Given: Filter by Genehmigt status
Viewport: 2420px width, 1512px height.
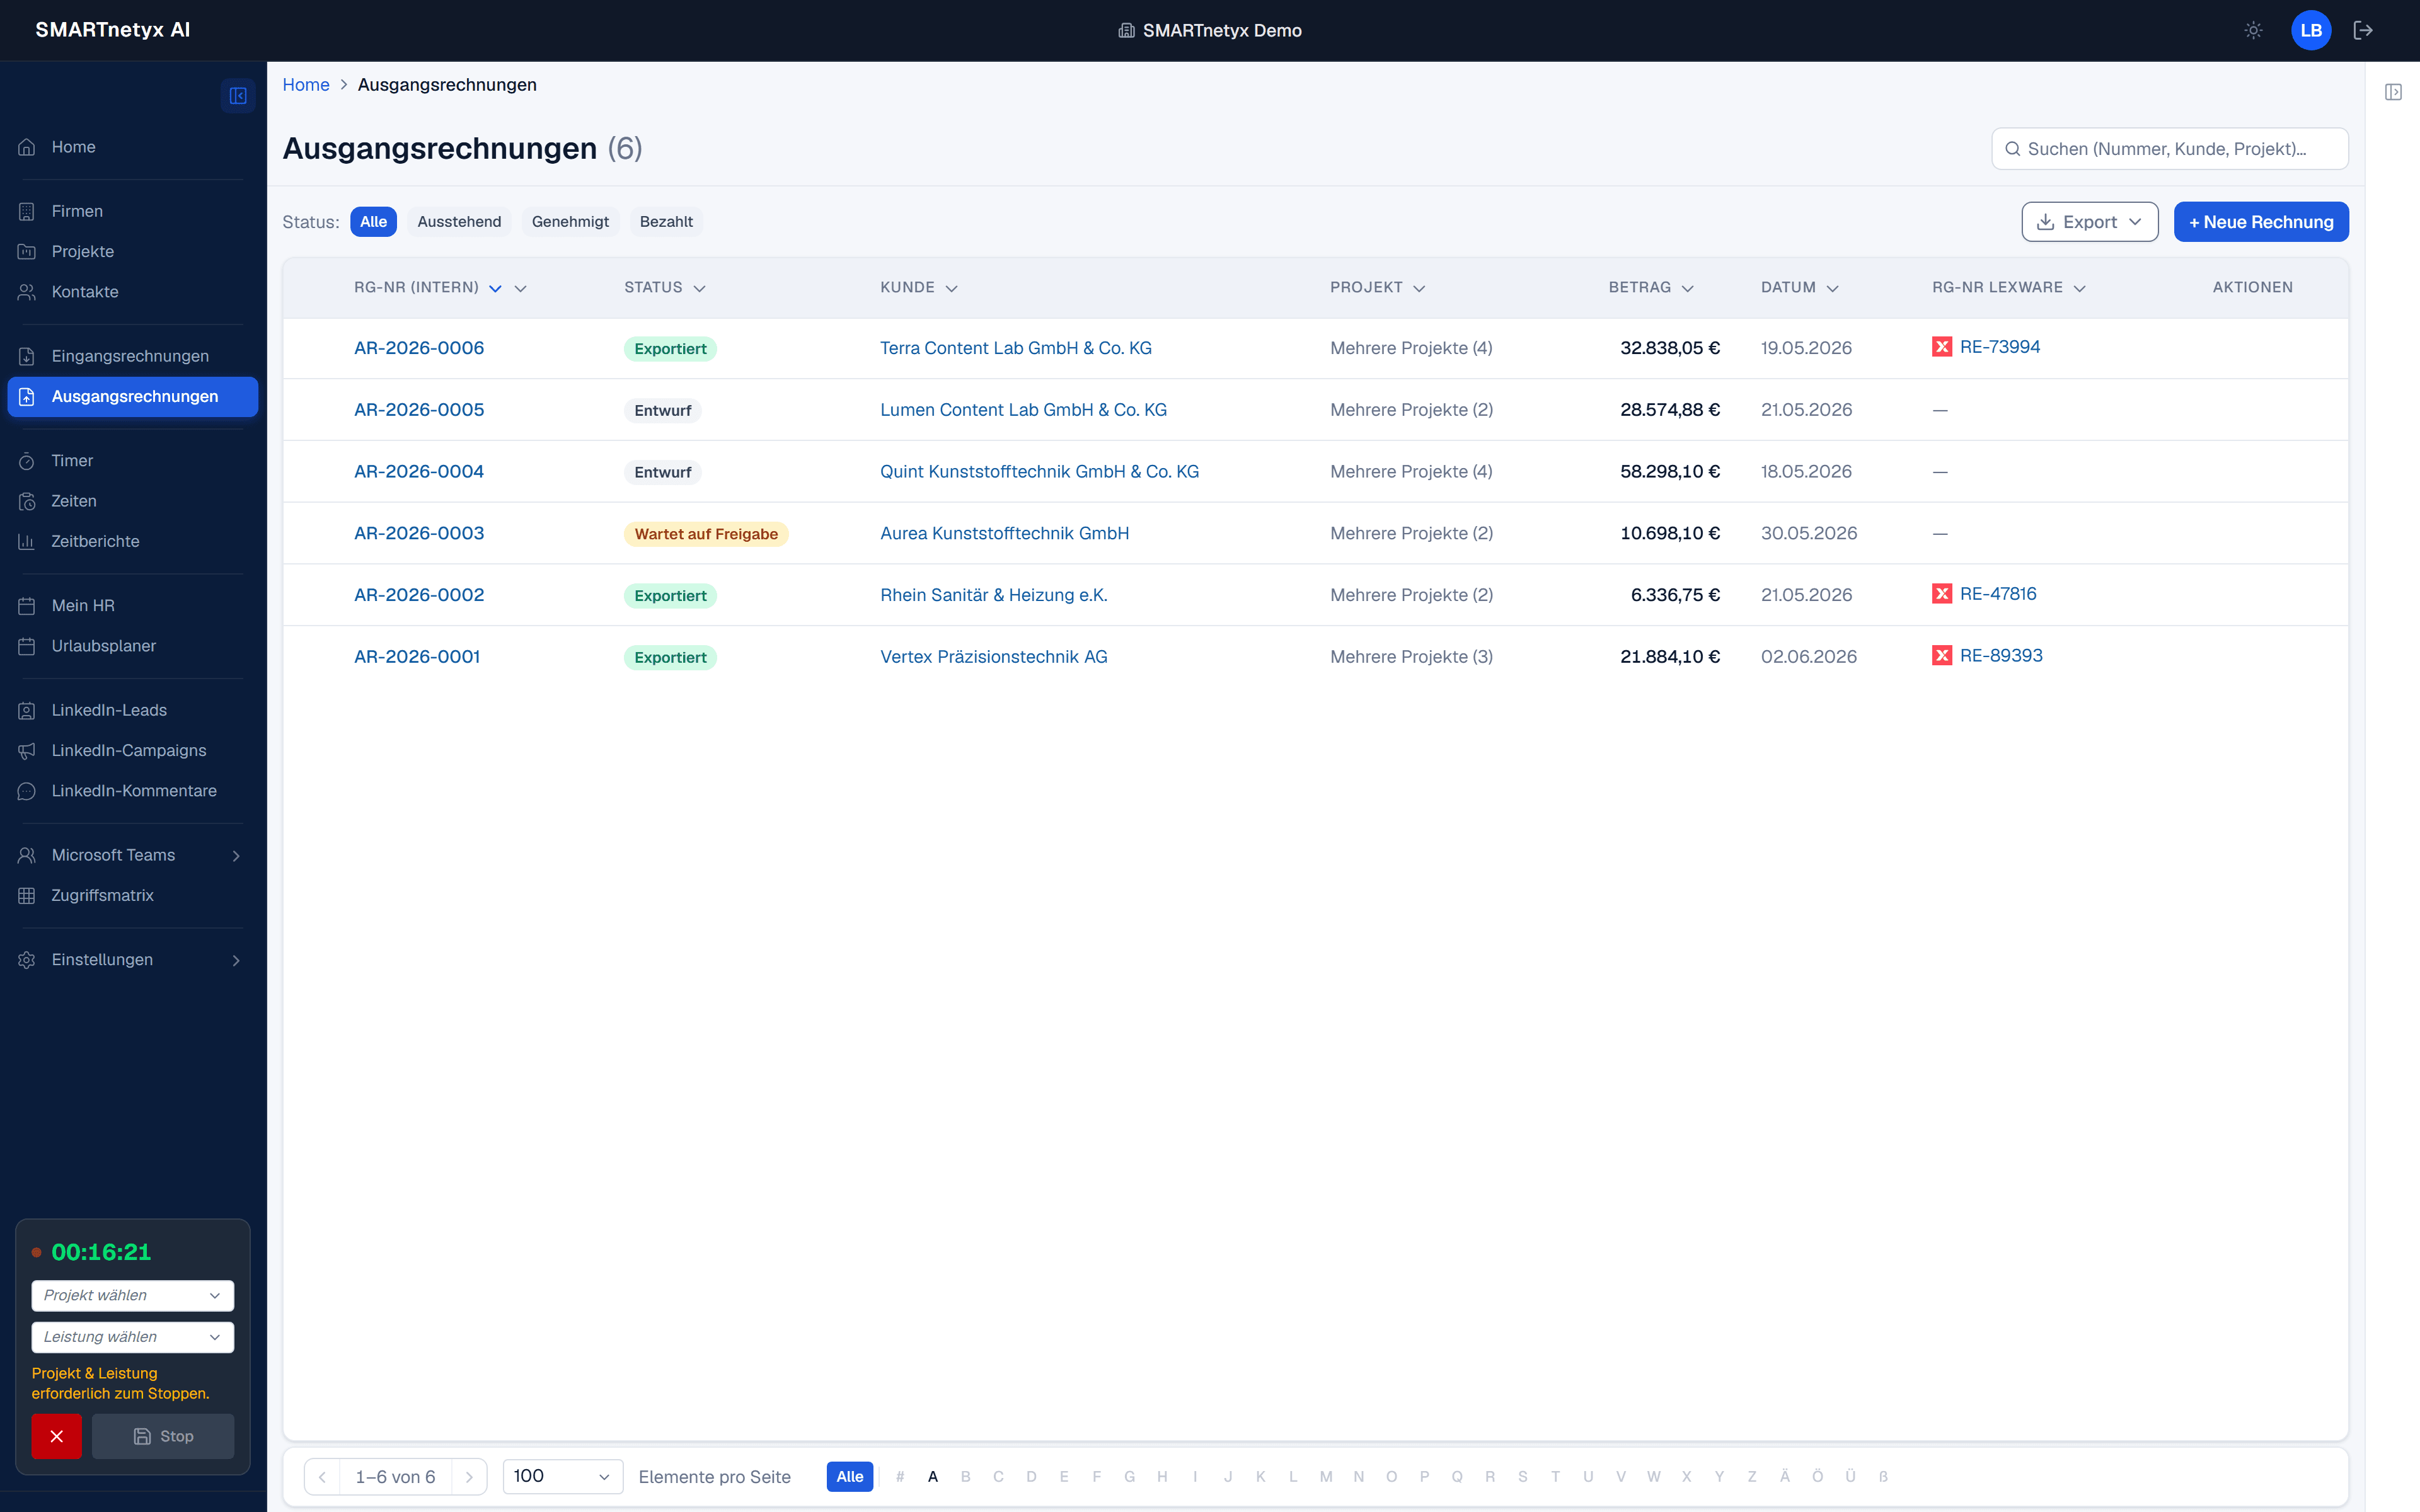Looking at the screenshot, I should coord(570,222).
